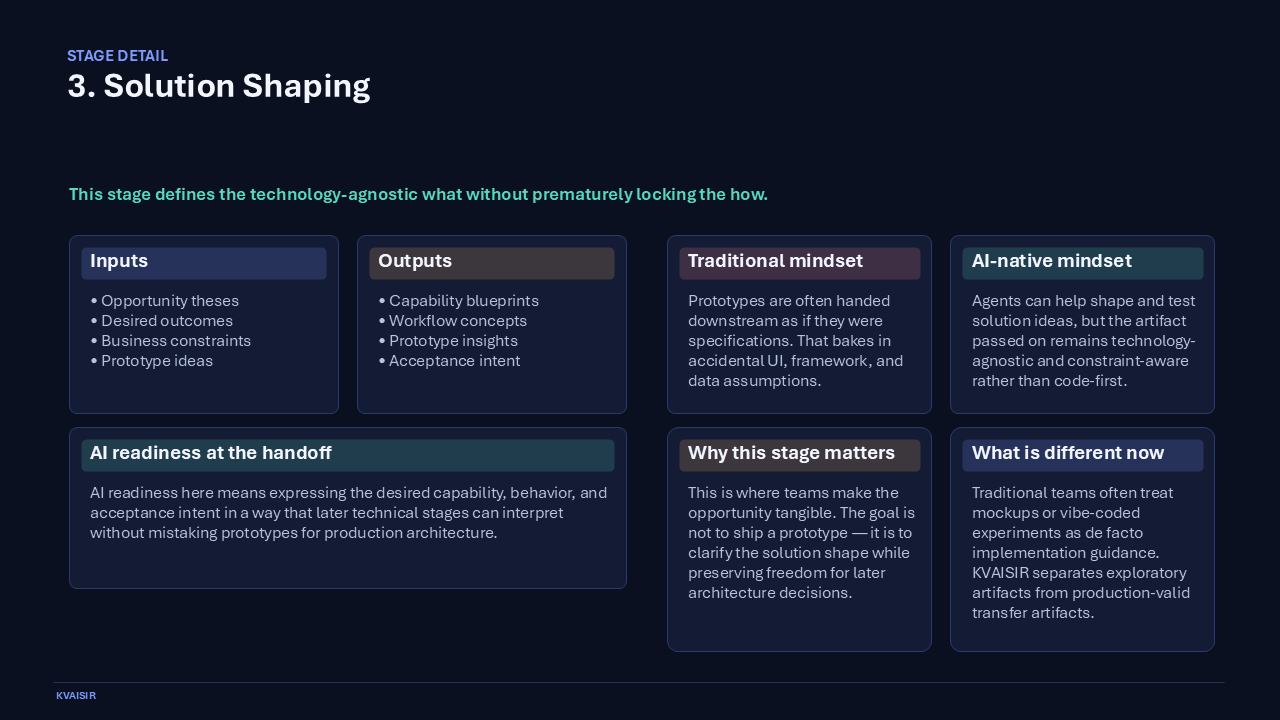Image resolution: width=1280 pixels, height=720 pixels.
Task: Click the "3. Solution Shaping" slide title
Action: pyautogui.click(x=218, y=86)
